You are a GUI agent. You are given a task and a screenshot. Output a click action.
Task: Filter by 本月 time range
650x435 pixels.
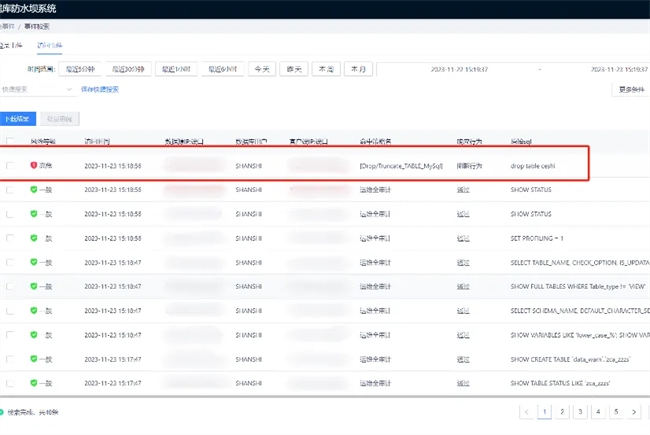click(358, 69)
